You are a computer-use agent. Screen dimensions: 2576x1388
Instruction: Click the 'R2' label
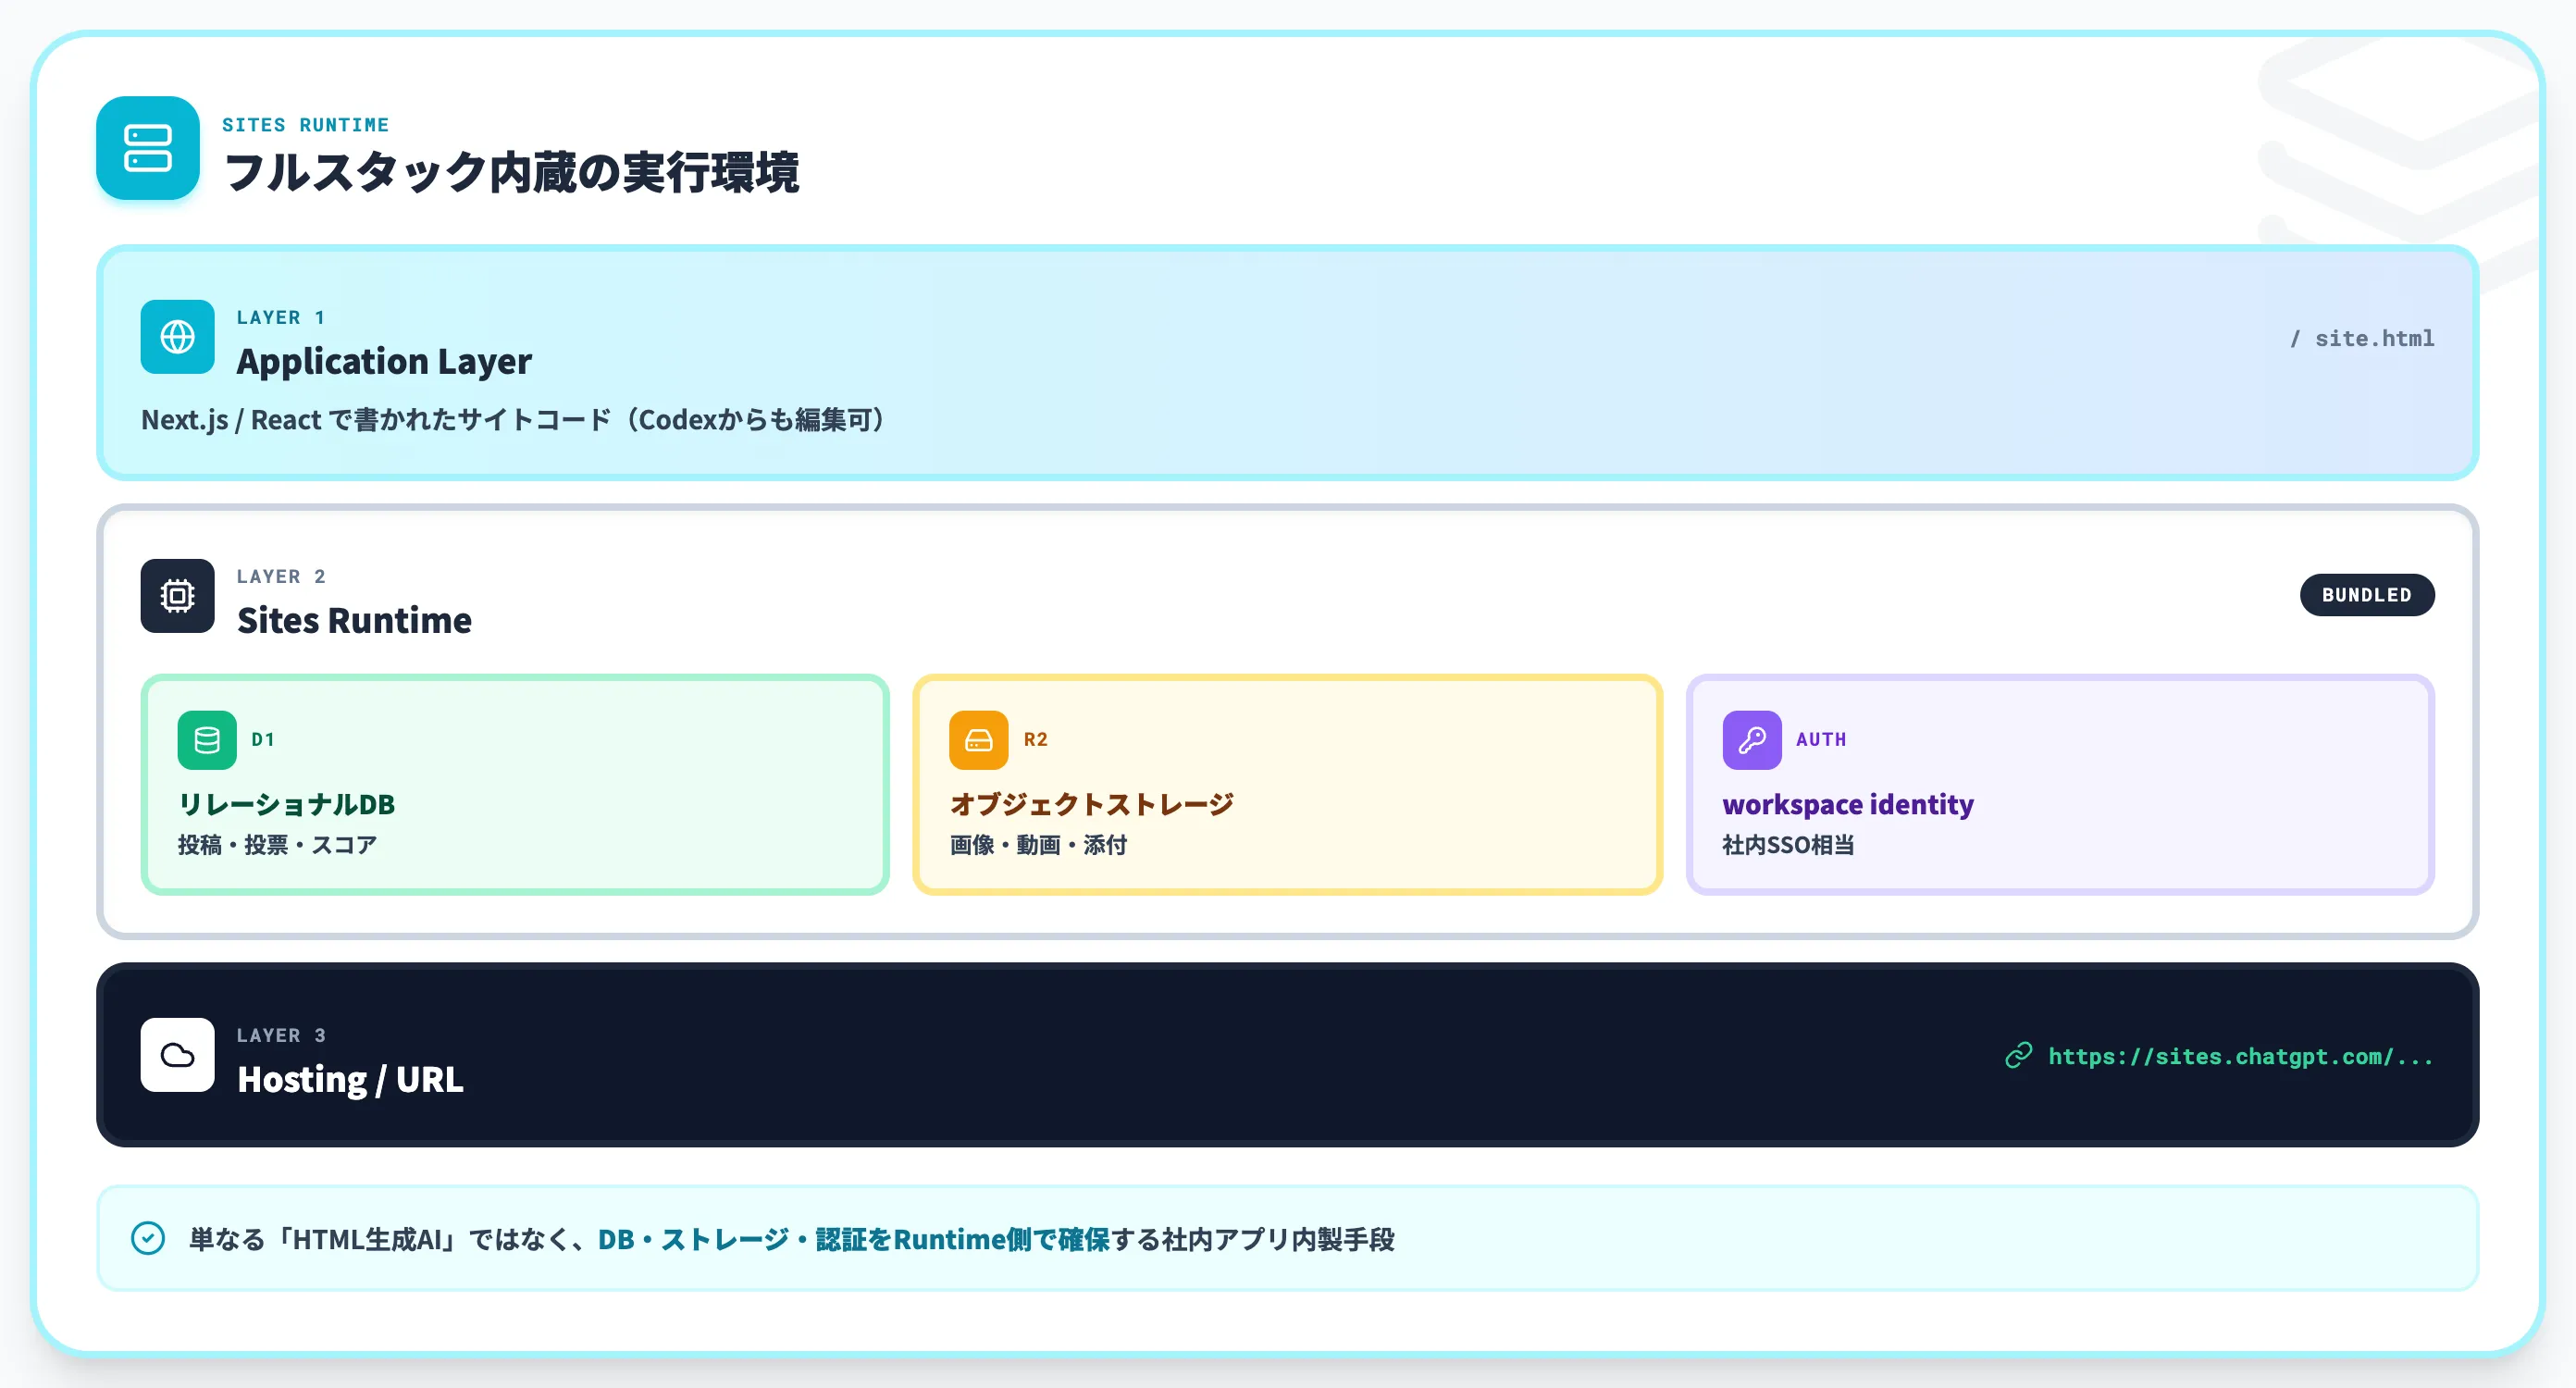pos(1036,740)
